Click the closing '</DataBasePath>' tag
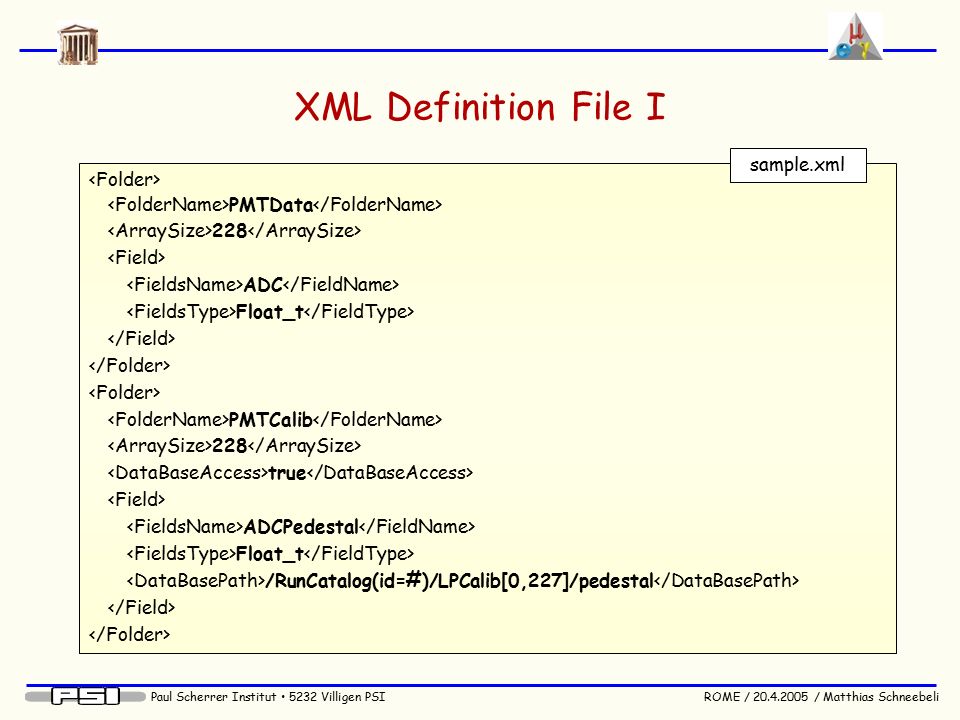 [x=727, y=580]
